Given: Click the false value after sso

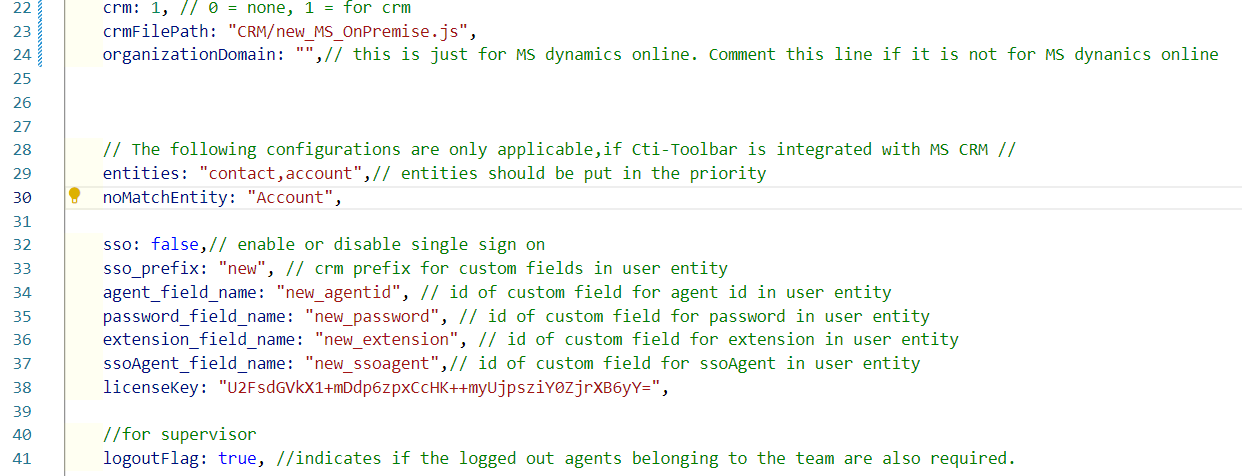Looking at the screenshot, I should (174, 245).
